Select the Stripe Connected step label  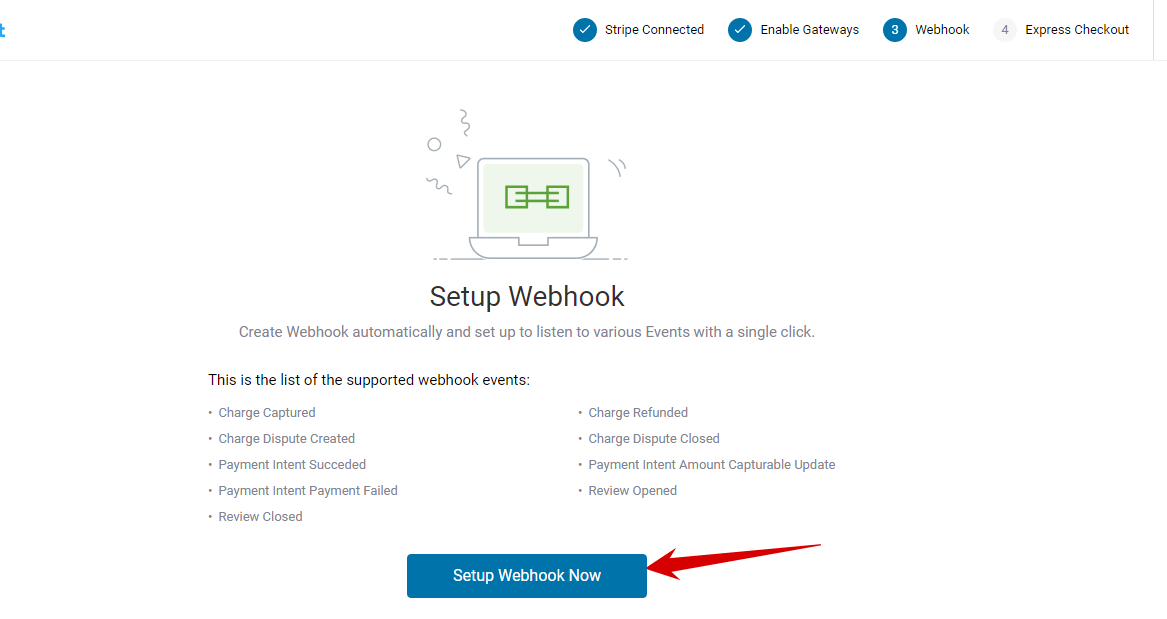point(654,30)
